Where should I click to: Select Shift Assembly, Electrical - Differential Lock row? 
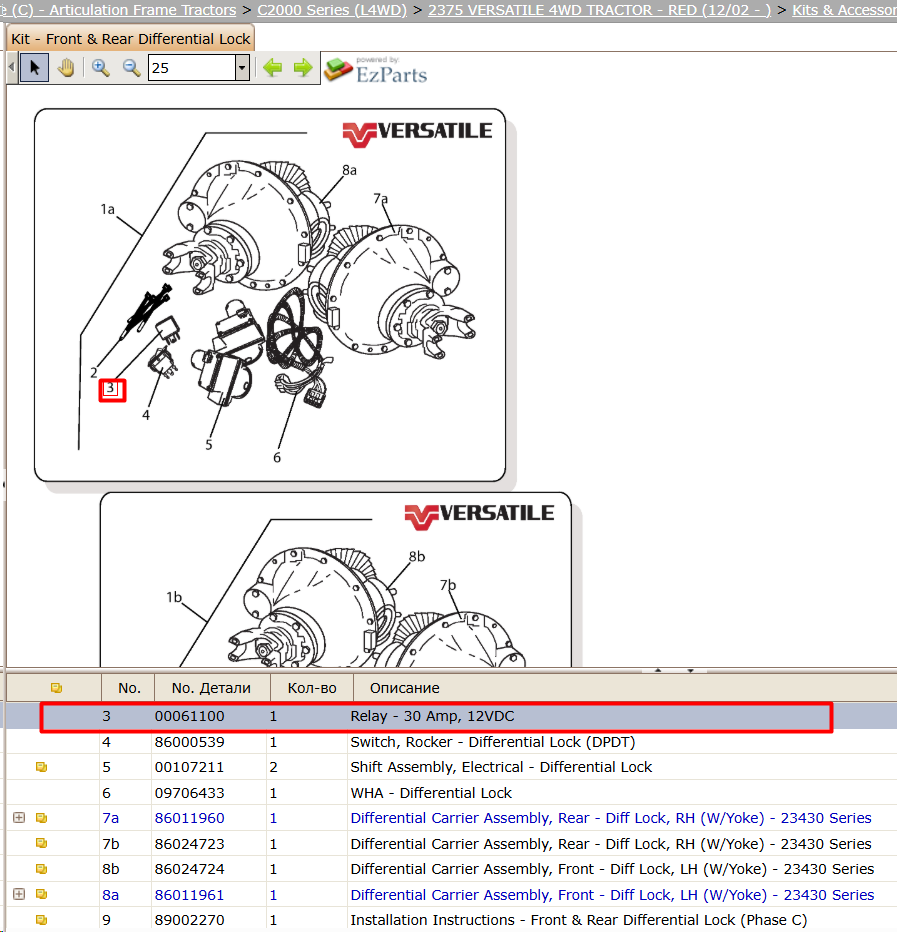pos(451,767)
